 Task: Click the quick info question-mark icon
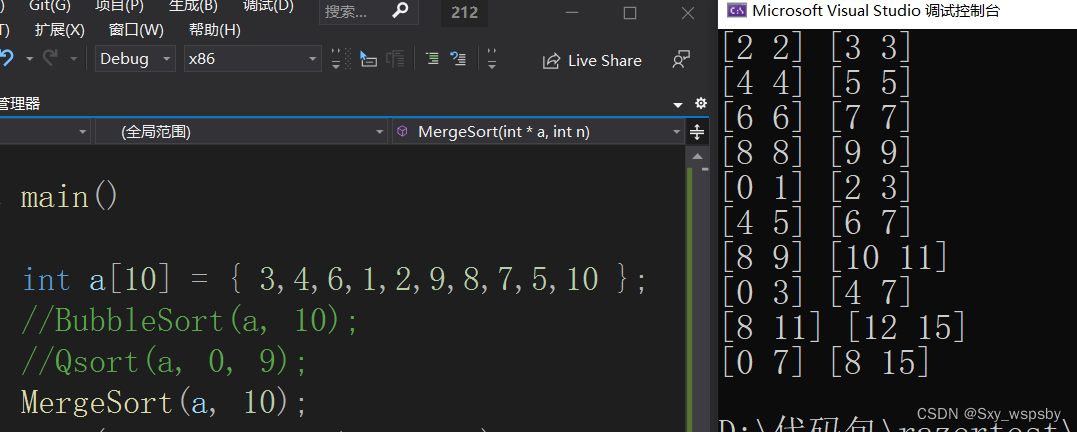[458, 59]
